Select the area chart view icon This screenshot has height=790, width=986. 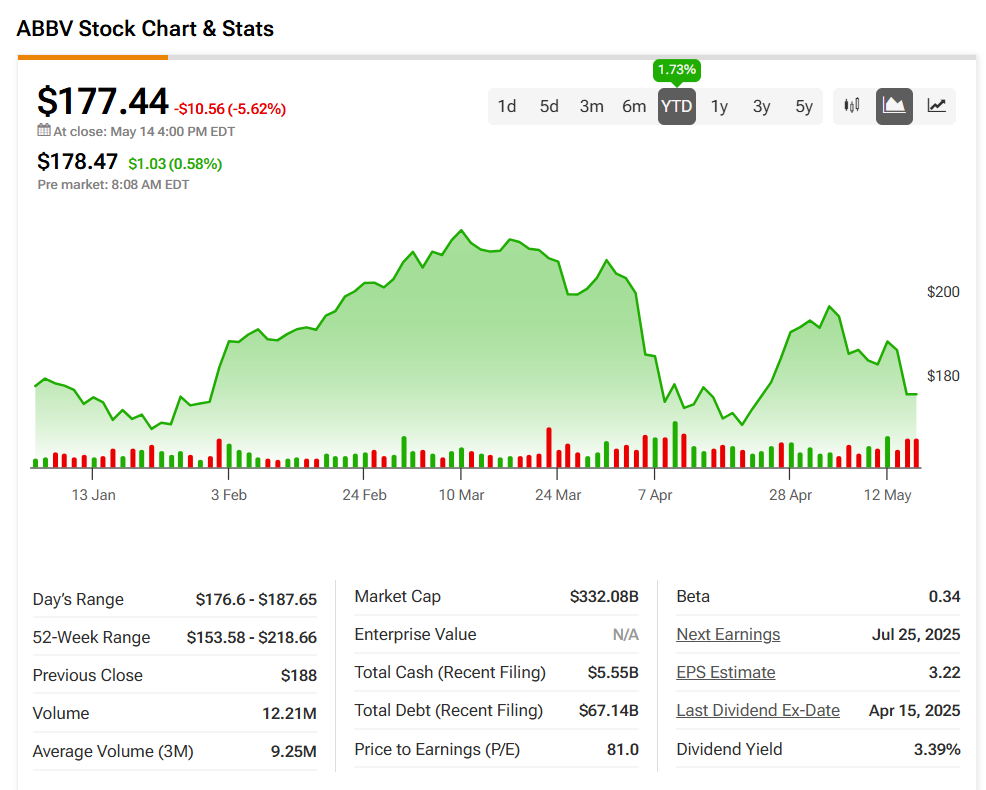(x=894, y=106)
